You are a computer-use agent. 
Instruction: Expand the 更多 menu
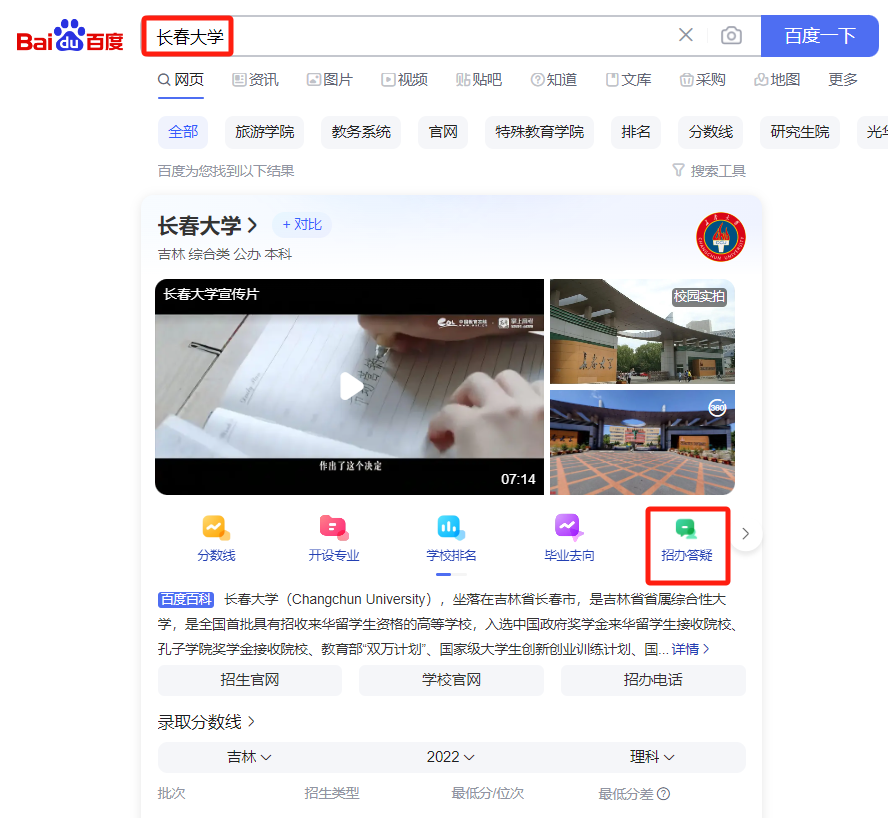843,80
